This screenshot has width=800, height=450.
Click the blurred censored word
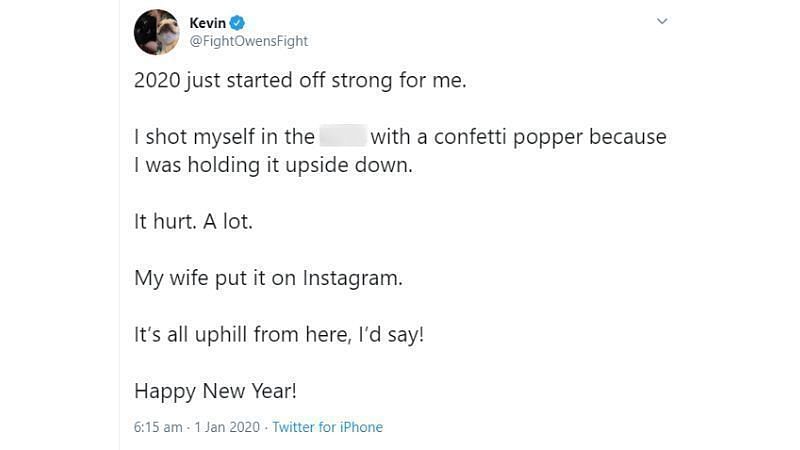click(x=343, y=136)
